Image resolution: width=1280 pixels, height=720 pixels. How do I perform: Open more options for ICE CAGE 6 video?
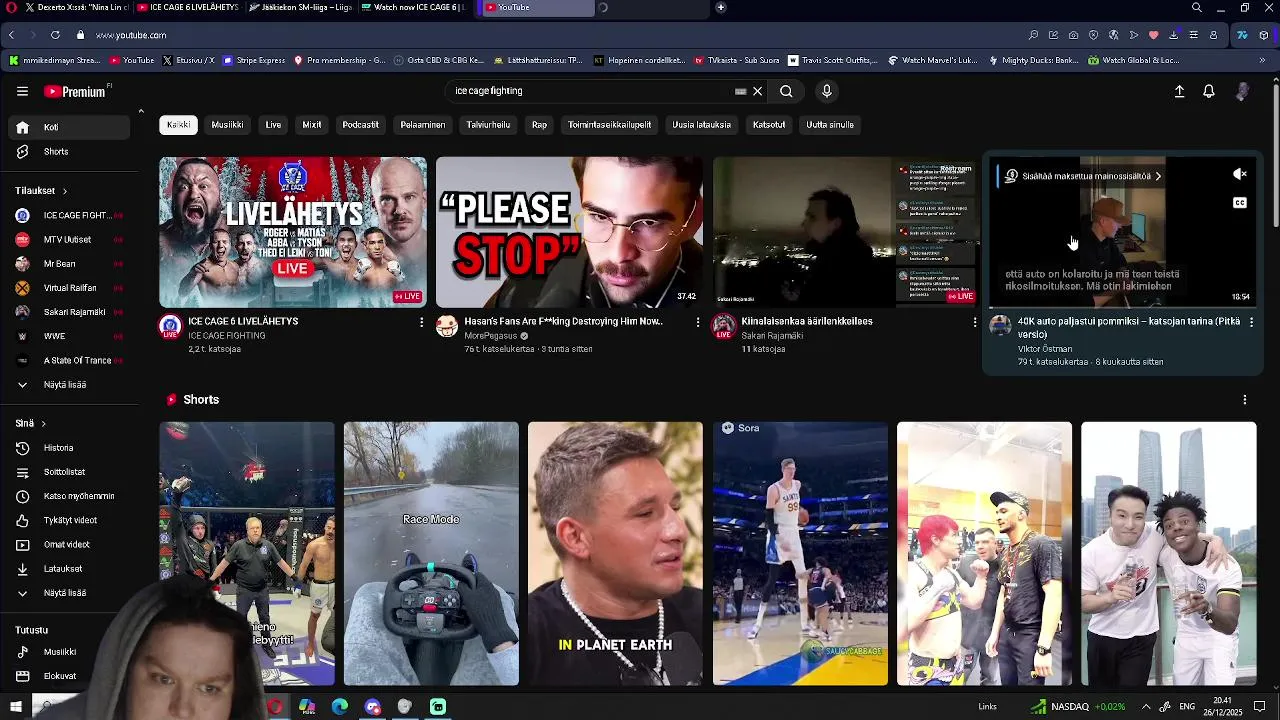pyautogui.click(x=421, y=322)
